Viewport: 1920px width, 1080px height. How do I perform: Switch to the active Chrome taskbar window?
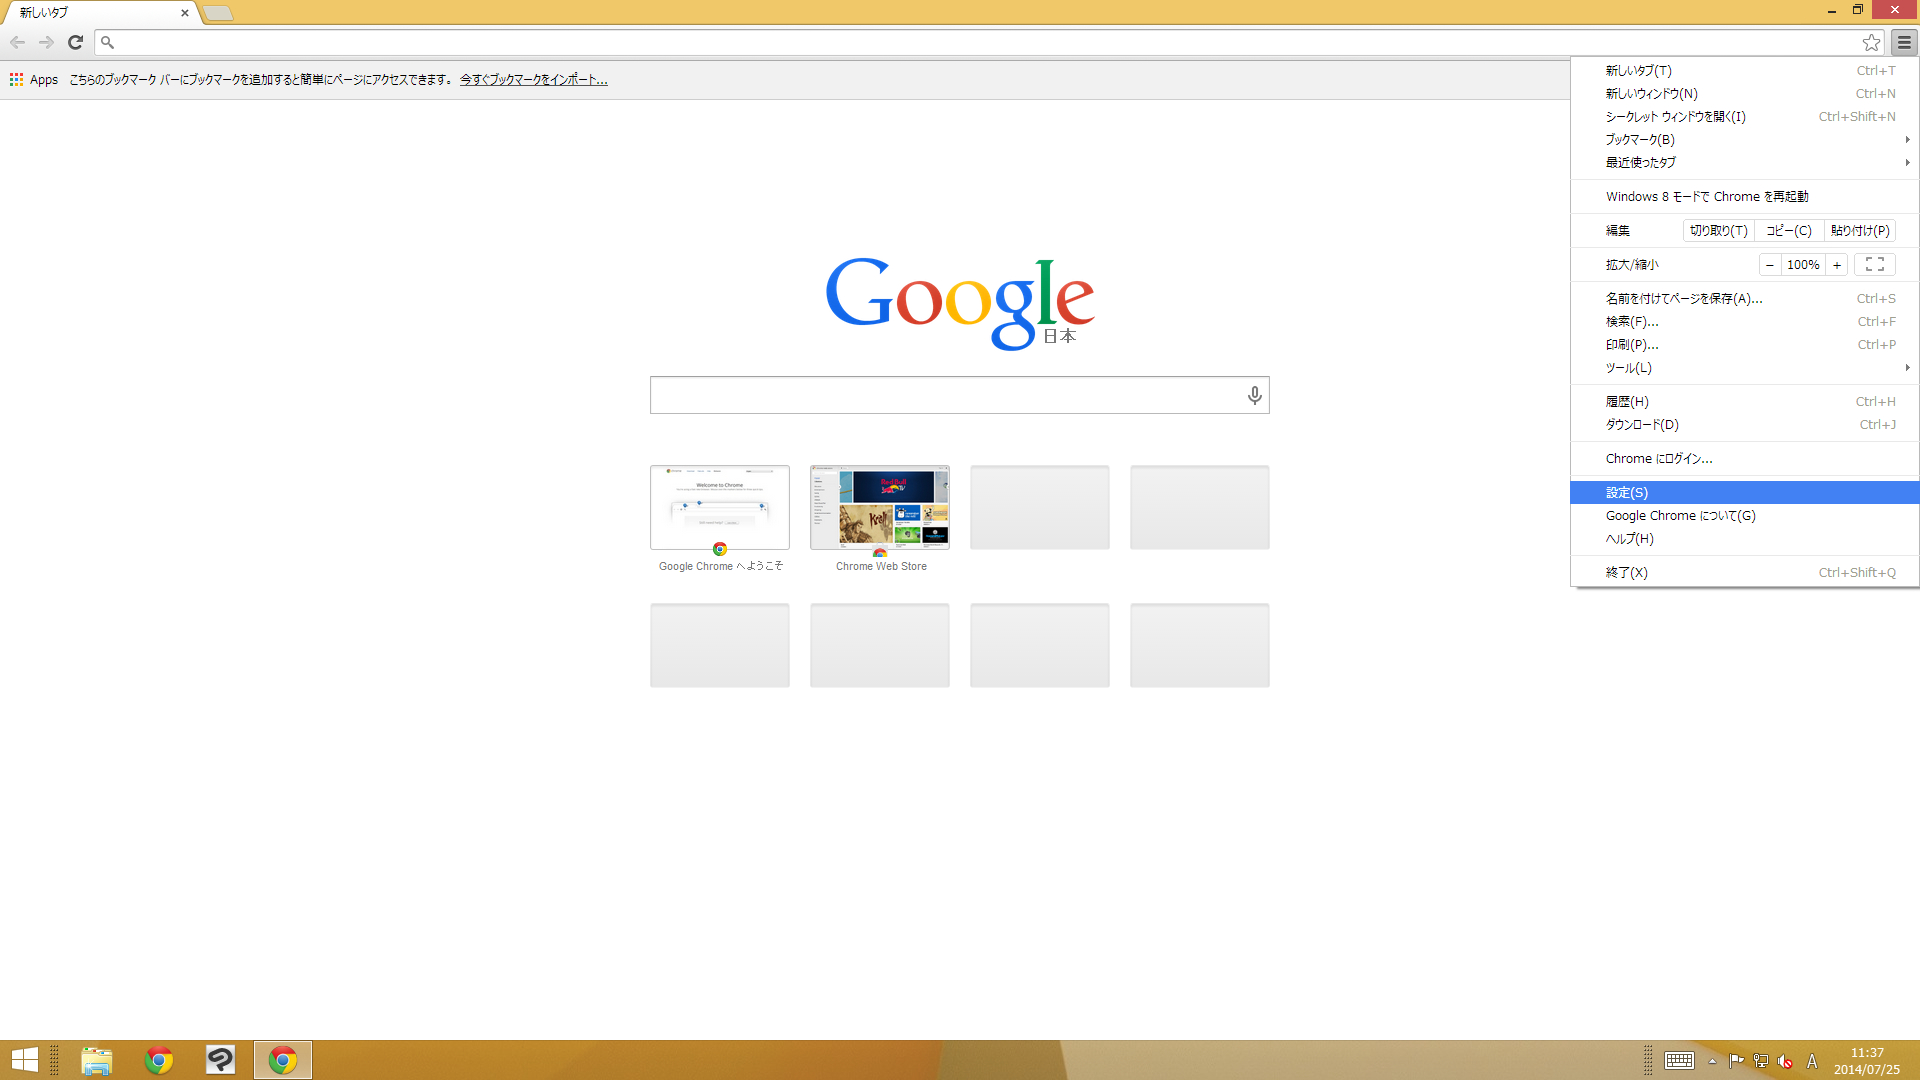283,1060
